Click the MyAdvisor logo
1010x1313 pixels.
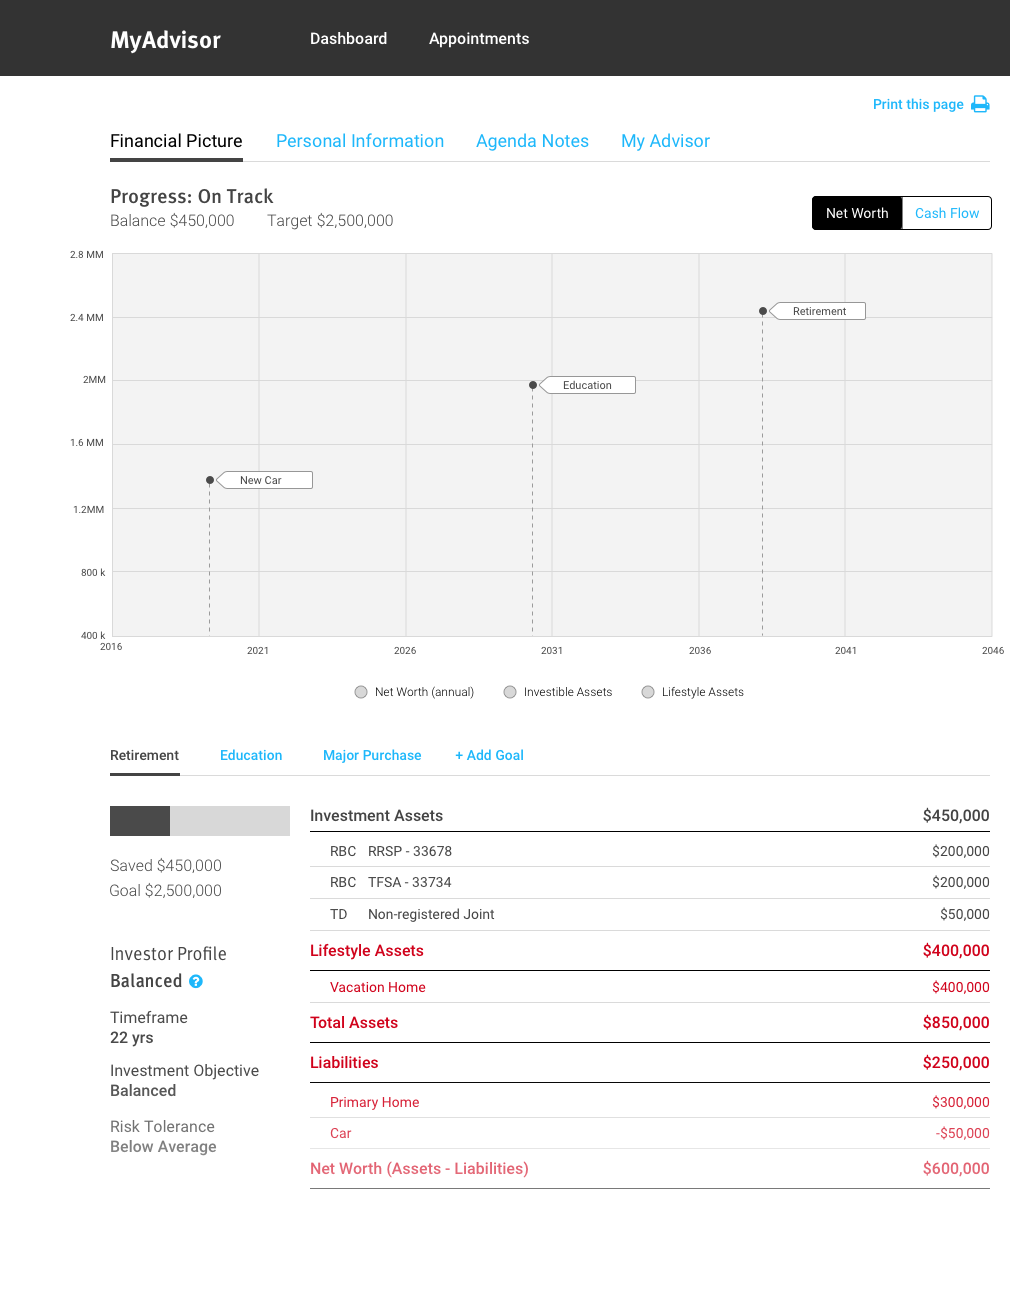(x=166, y=40)
